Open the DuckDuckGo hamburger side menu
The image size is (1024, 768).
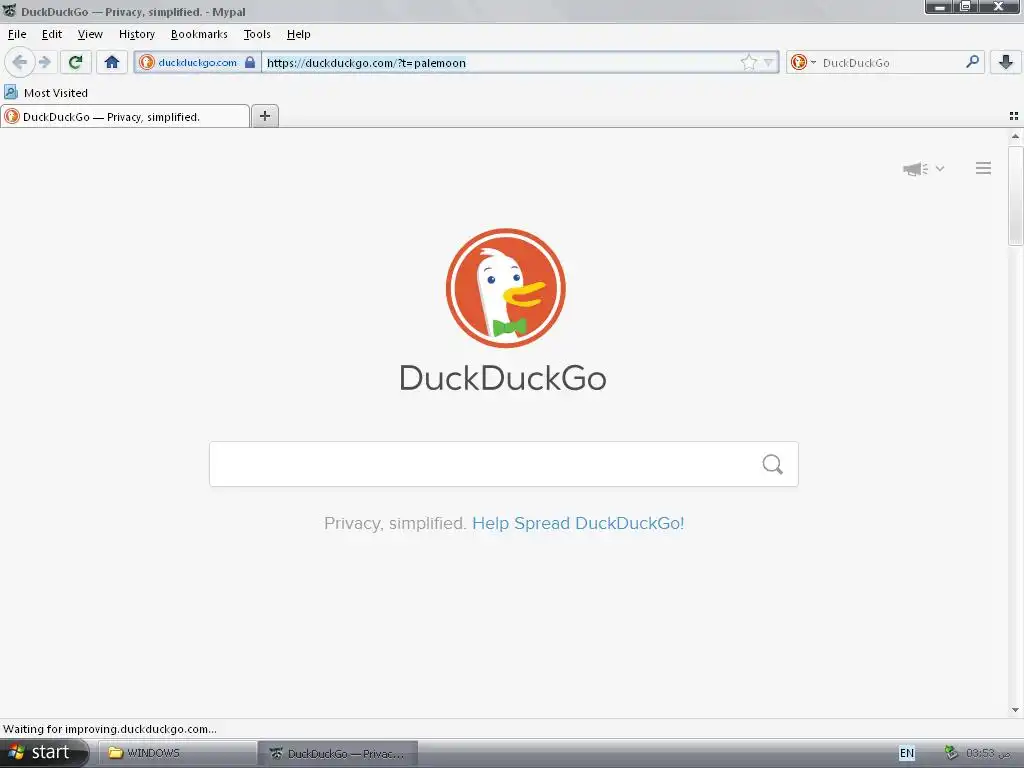(983, 168)
